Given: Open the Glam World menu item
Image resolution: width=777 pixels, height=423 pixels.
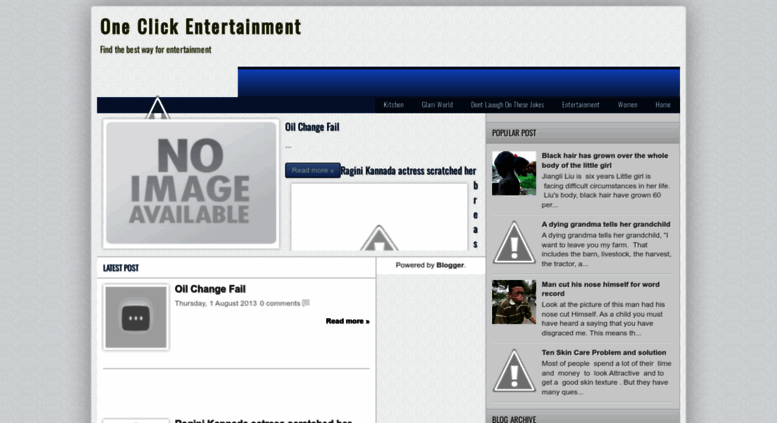Looking at the screenshot, I should click(437, 105).
